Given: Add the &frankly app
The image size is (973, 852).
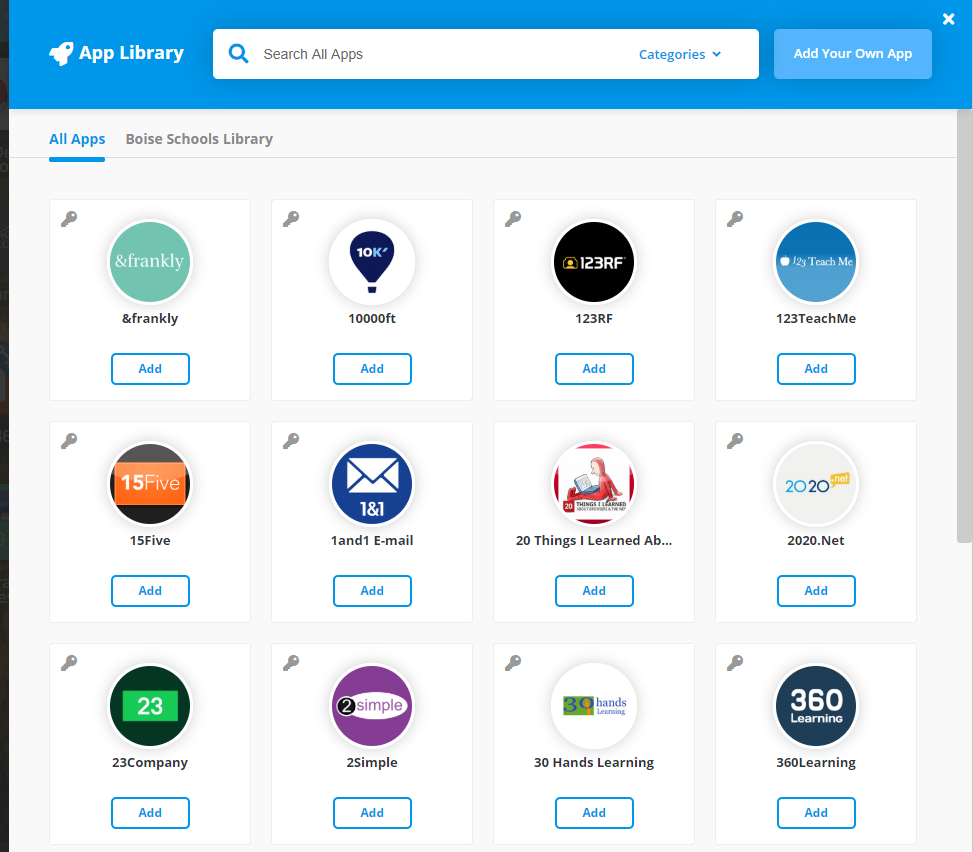Looking at the screenshot, I should (150, 369).
